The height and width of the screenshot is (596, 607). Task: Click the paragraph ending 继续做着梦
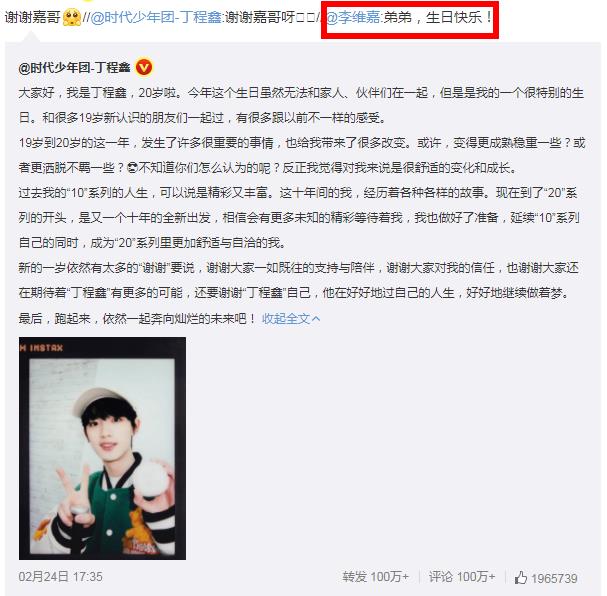[299, 280]
